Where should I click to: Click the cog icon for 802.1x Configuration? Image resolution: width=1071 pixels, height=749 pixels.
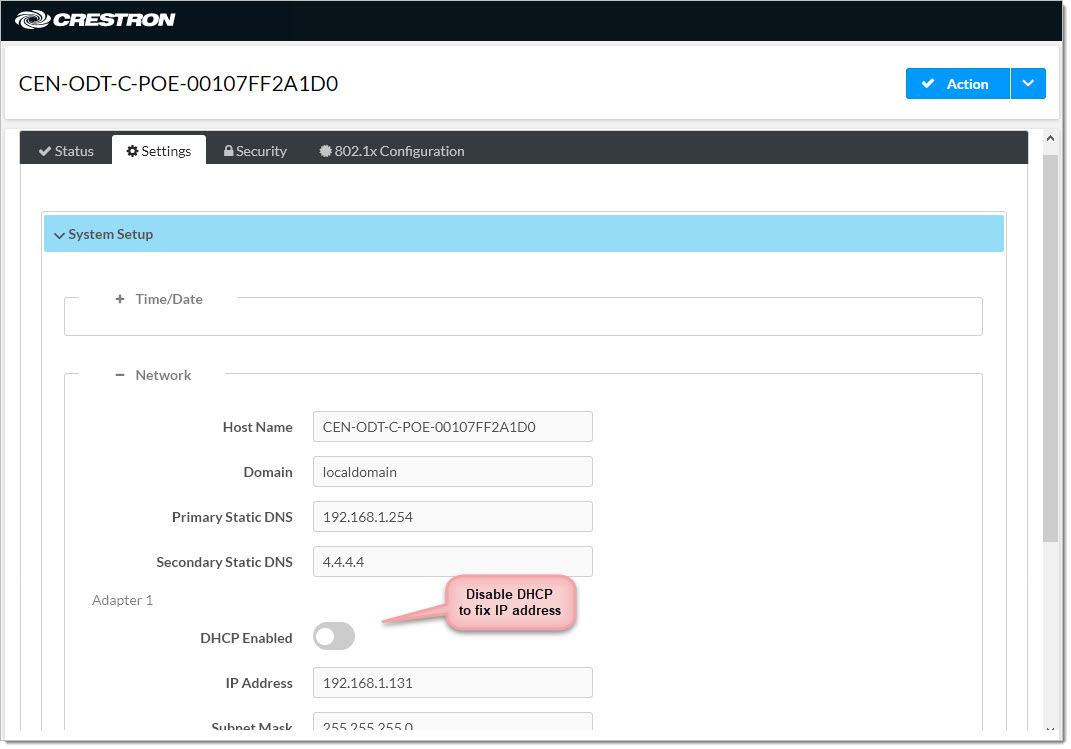tap(325, 152)
